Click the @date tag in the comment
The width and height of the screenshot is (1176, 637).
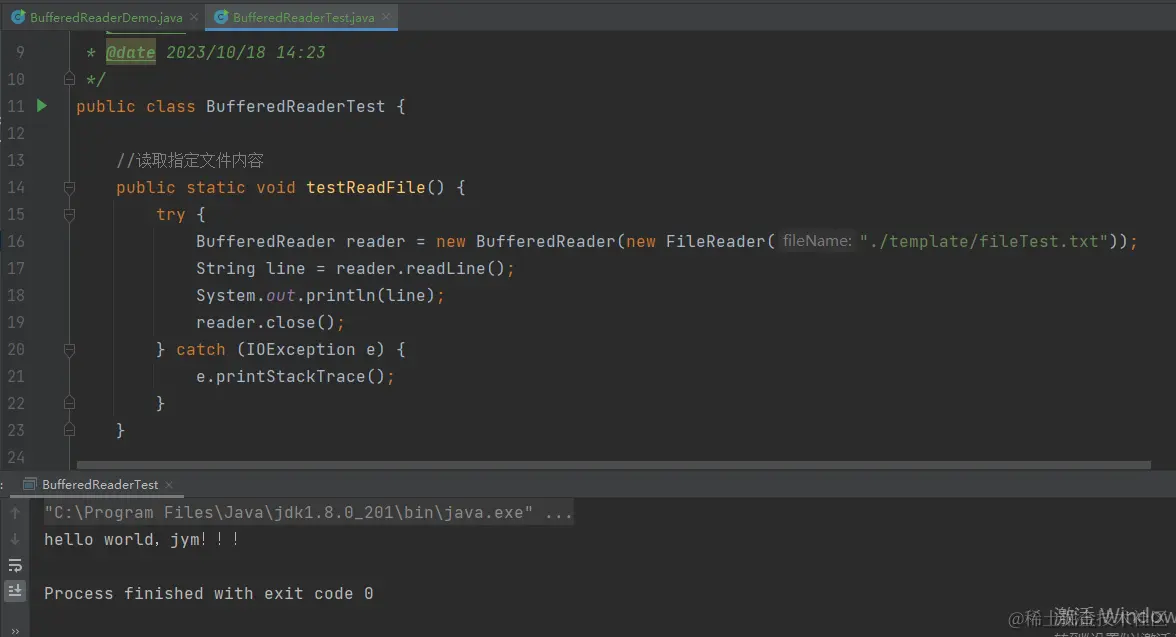130,53
